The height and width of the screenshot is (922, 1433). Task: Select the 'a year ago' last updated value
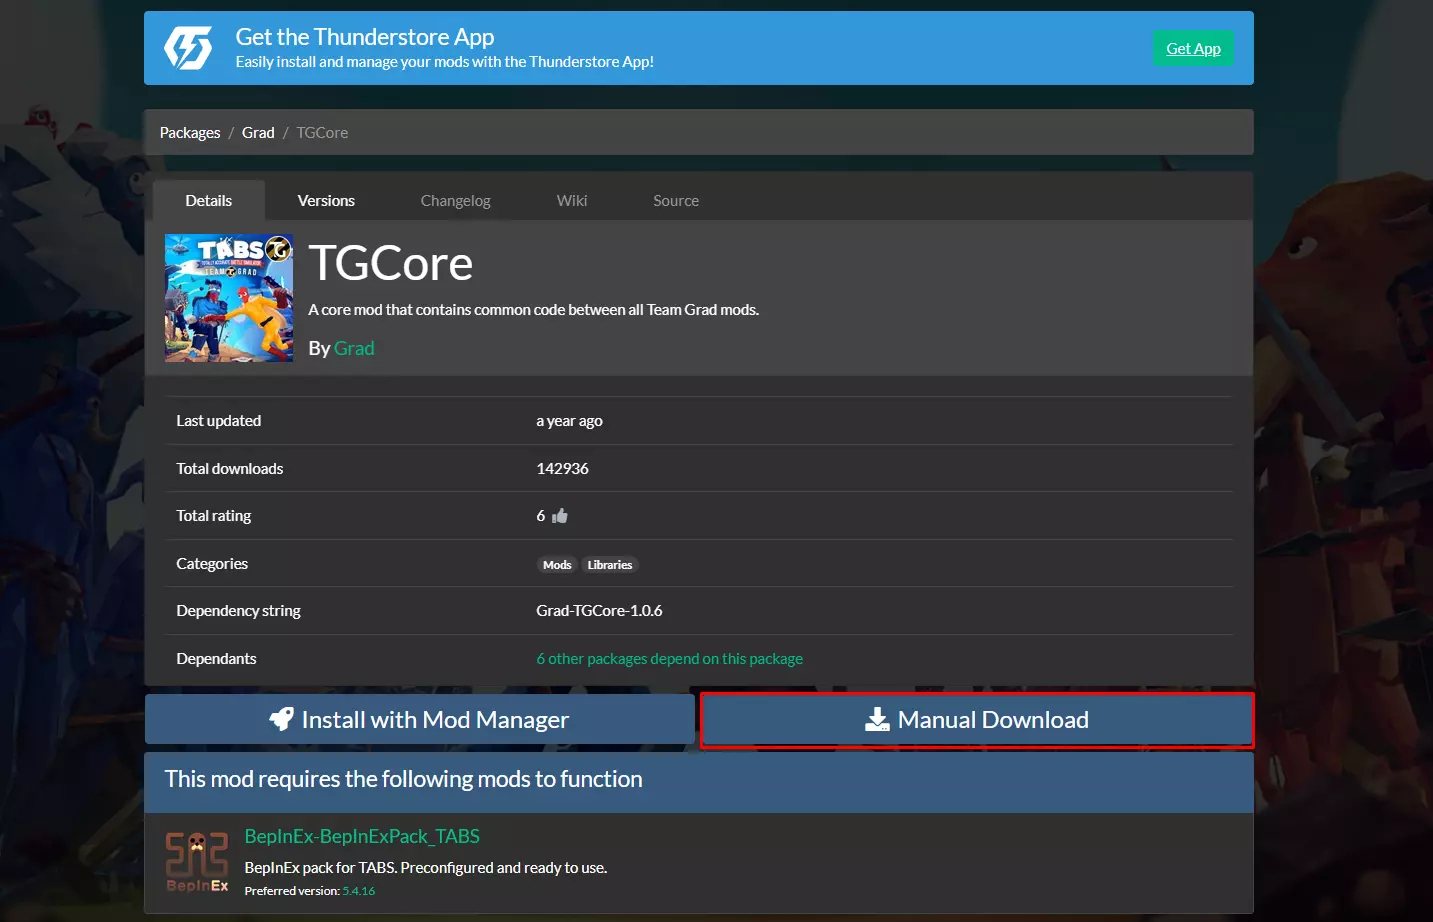click(569, 421)
